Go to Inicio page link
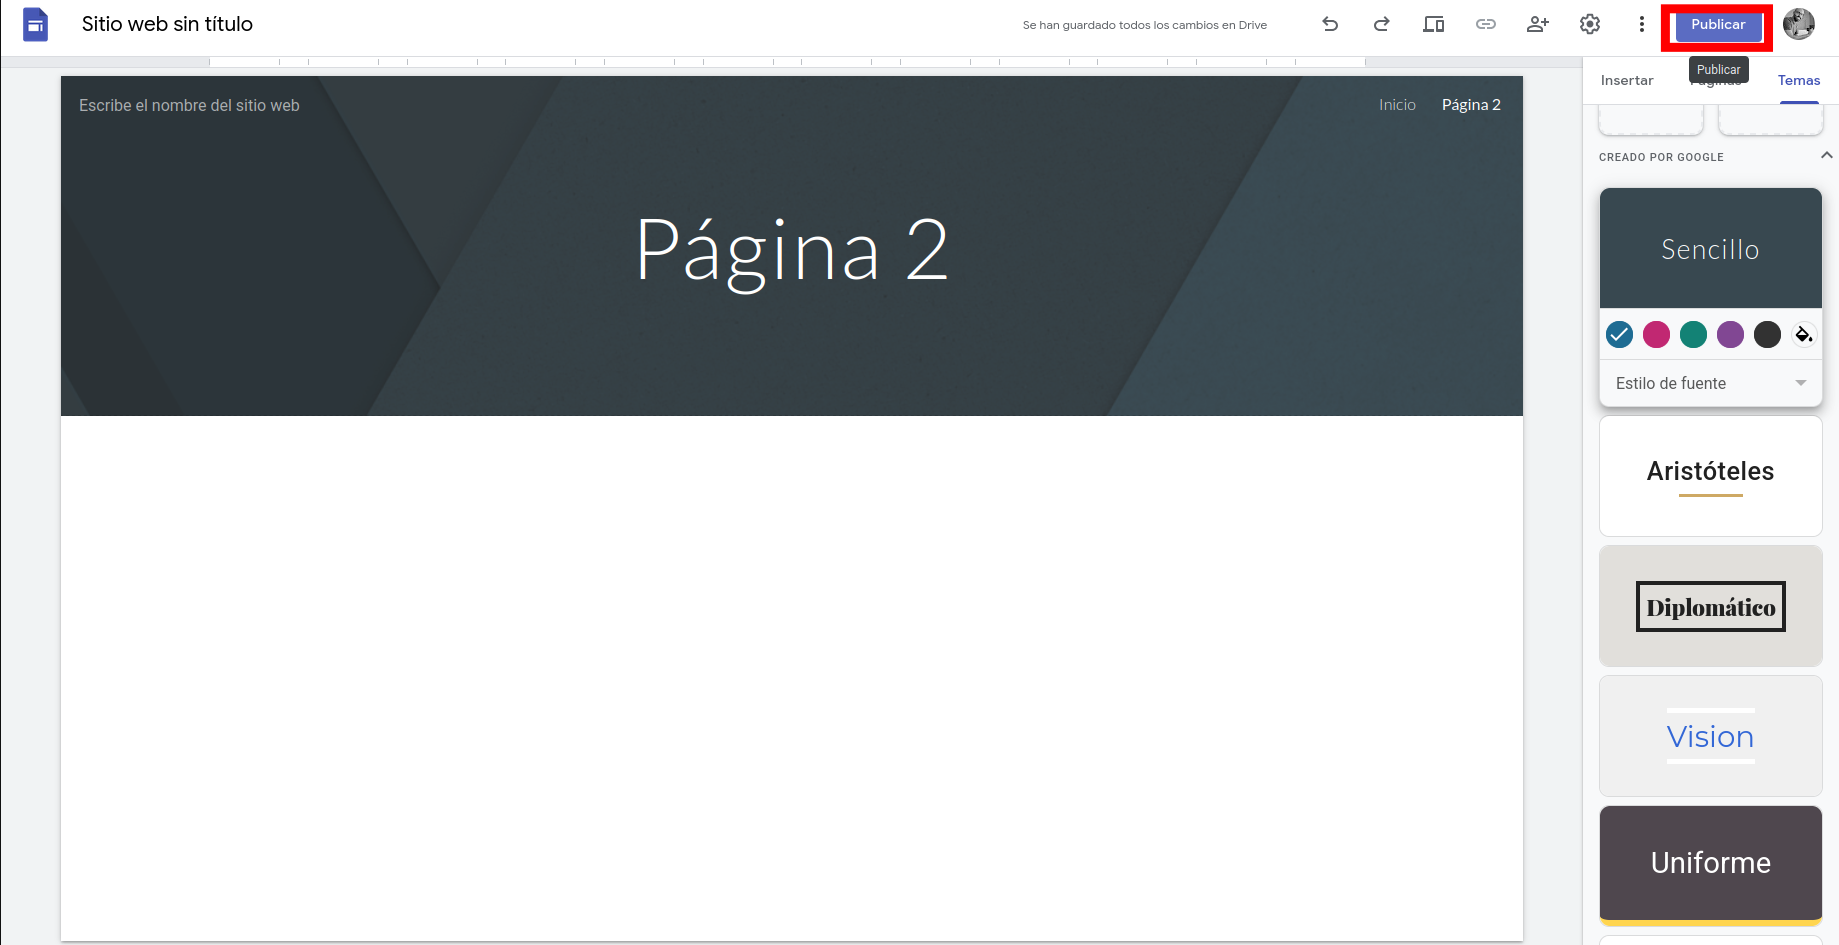This screenshot has height=945, width=1839. 1397,105
